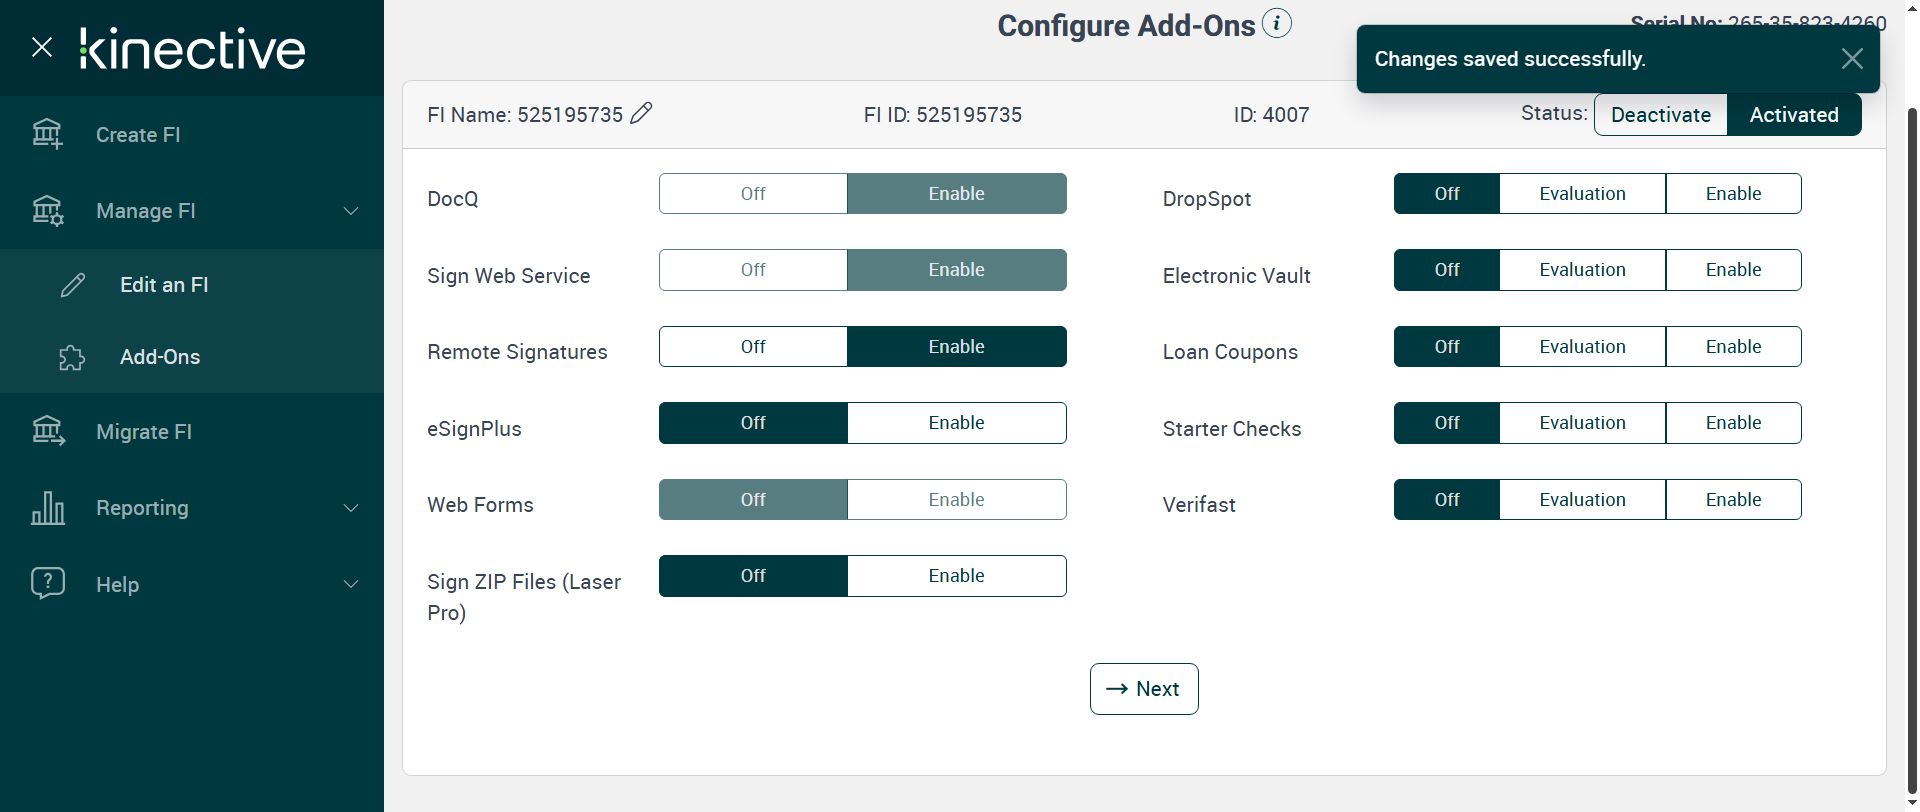Click the Help question bubble icon

(x=47, y=583)
